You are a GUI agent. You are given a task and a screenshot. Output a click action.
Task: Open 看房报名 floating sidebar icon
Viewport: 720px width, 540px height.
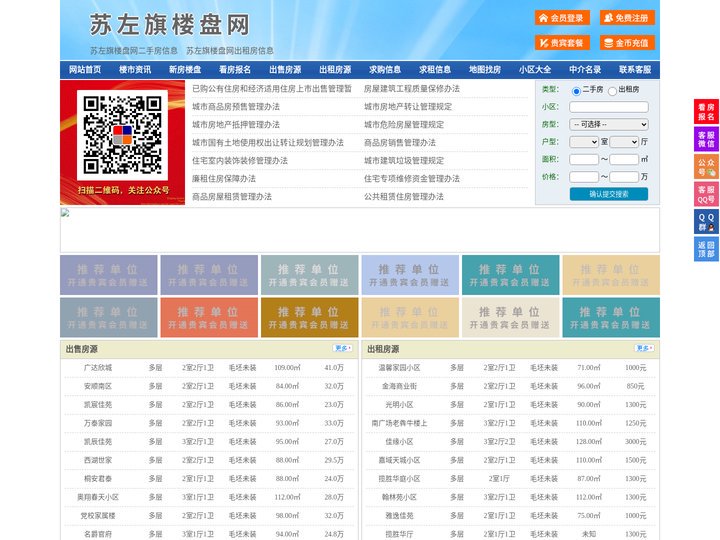pyautogui.click(x=706, y=112)
